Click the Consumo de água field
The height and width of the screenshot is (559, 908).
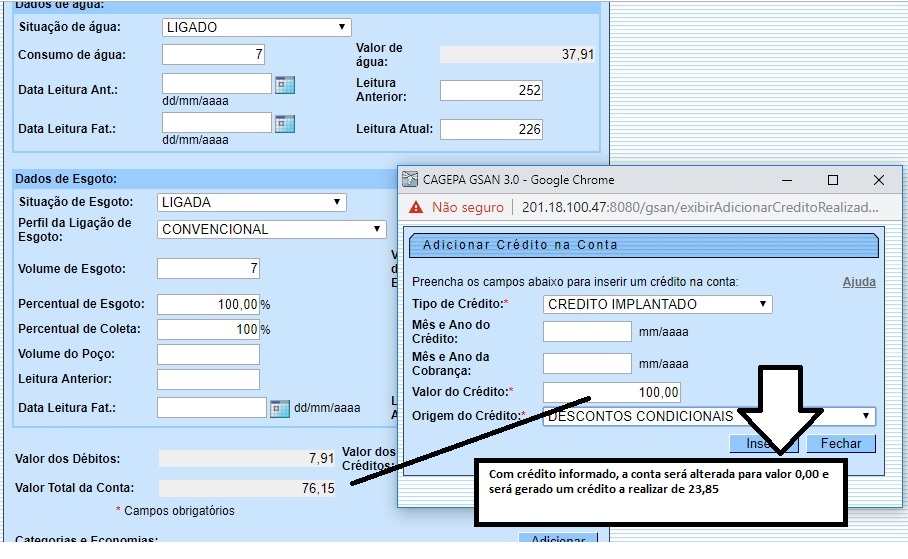(x=214, y=54)
